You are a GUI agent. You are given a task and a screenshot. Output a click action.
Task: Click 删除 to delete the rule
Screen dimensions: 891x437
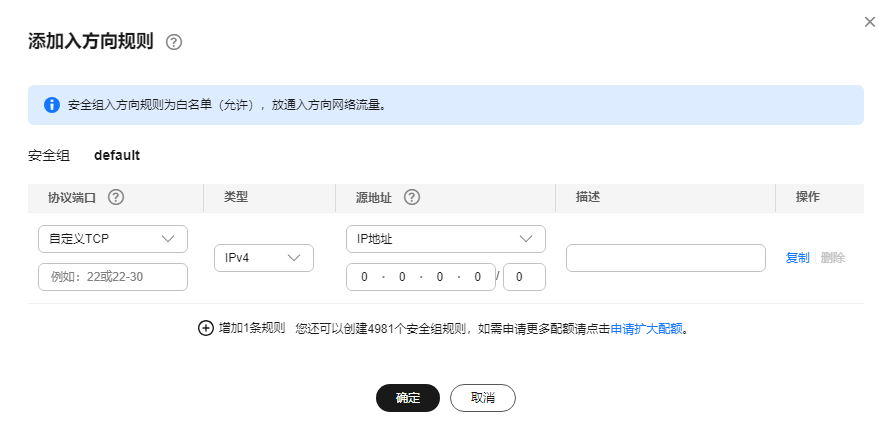tap(832, 257)
